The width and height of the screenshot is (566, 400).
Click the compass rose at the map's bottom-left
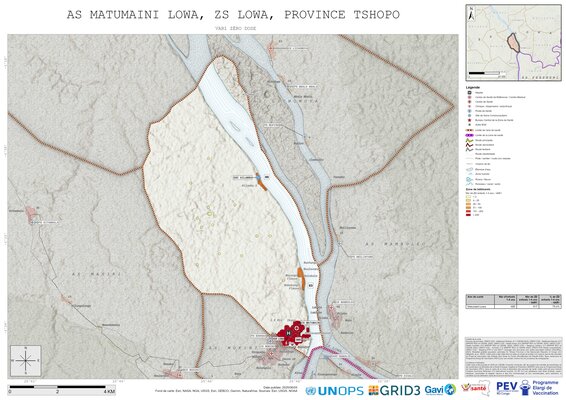[26, 360]
